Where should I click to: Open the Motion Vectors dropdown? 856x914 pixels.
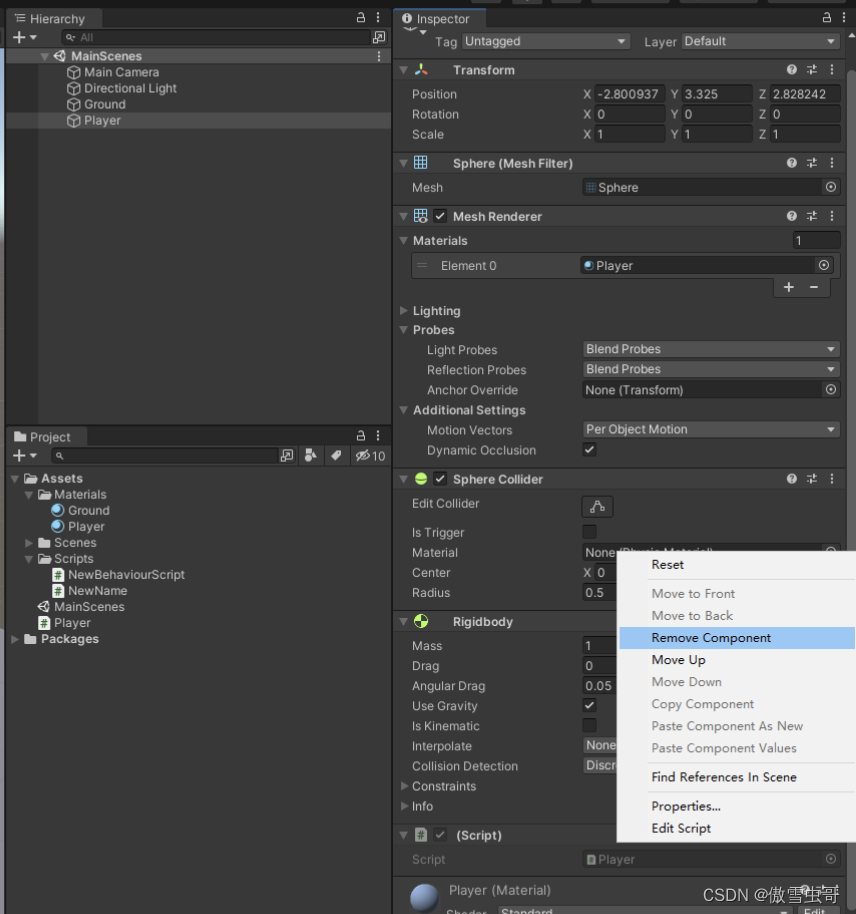pyautogui.click(x=711, y=430)
